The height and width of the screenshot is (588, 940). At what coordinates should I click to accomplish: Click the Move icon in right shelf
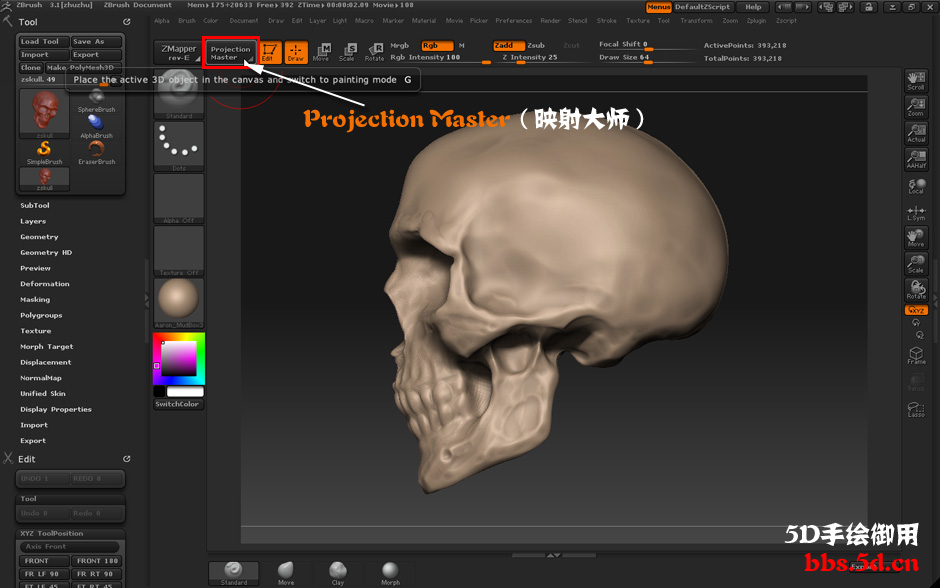click(x=916, y=238)
